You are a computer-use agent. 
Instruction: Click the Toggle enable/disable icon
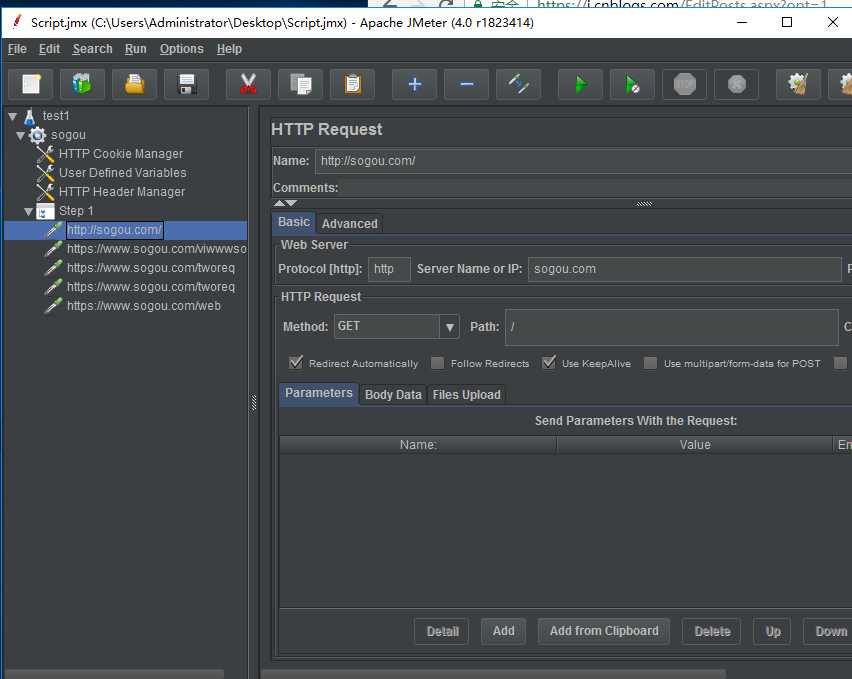point(518,84)
